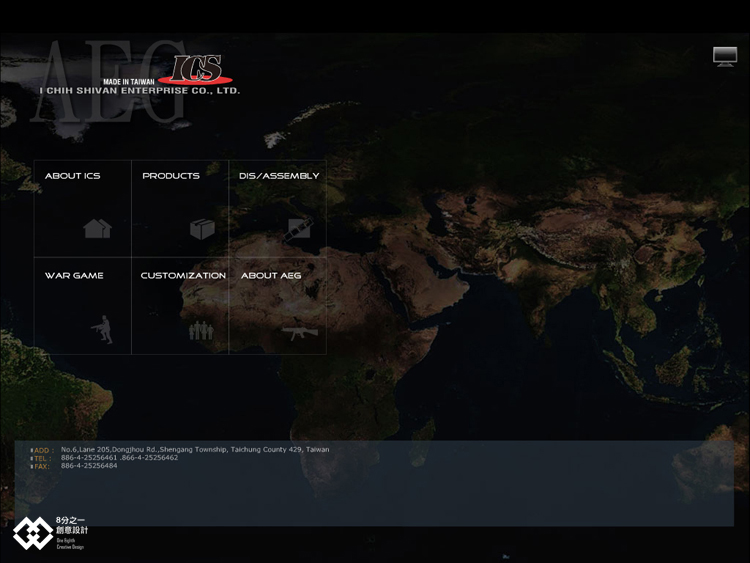Open the ABOUT AEG menu tile
The height and width of the screenshot is (563, 750).
click(x=278, y=306)
